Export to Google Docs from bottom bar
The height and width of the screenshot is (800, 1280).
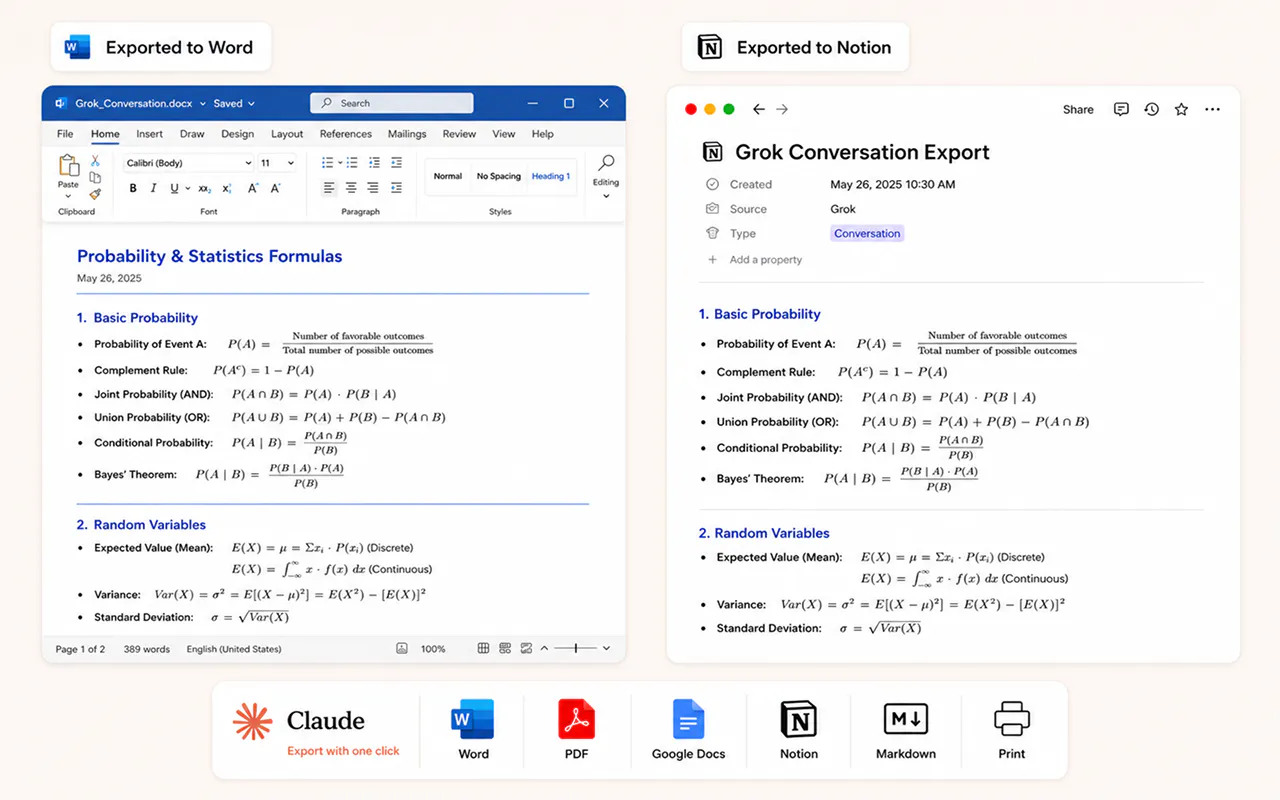(688, 730)
